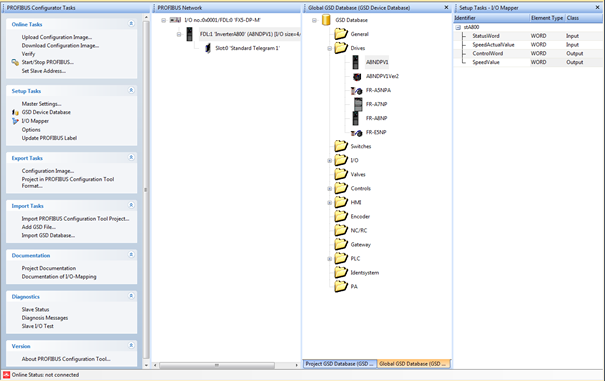Expand the PLC folder node
The image size is (605, 381).
(330, 259)
